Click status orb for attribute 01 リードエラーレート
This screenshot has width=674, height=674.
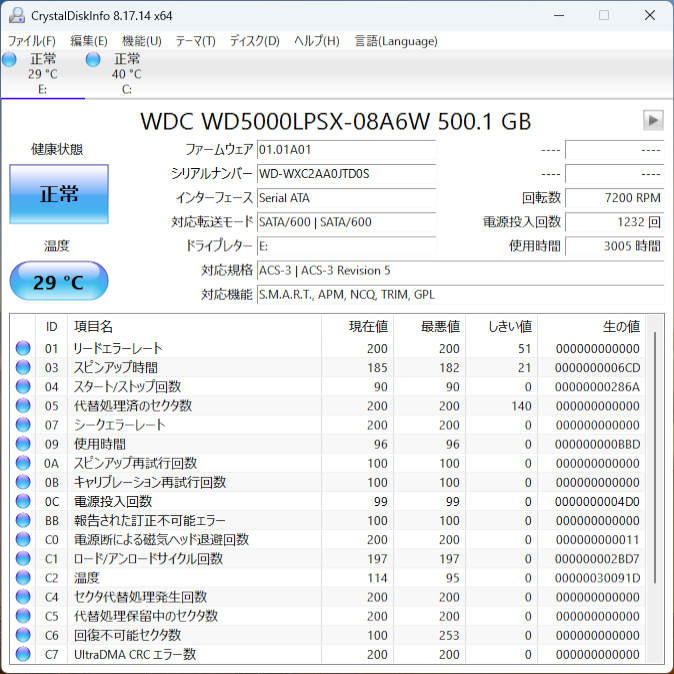pyautogui.click(x=23, y=349)
